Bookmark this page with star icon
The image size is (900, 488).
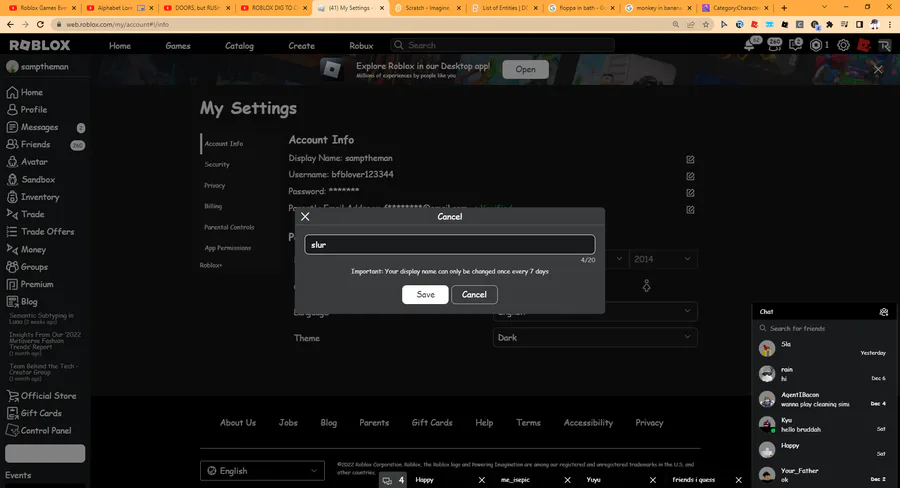point(706,24)
